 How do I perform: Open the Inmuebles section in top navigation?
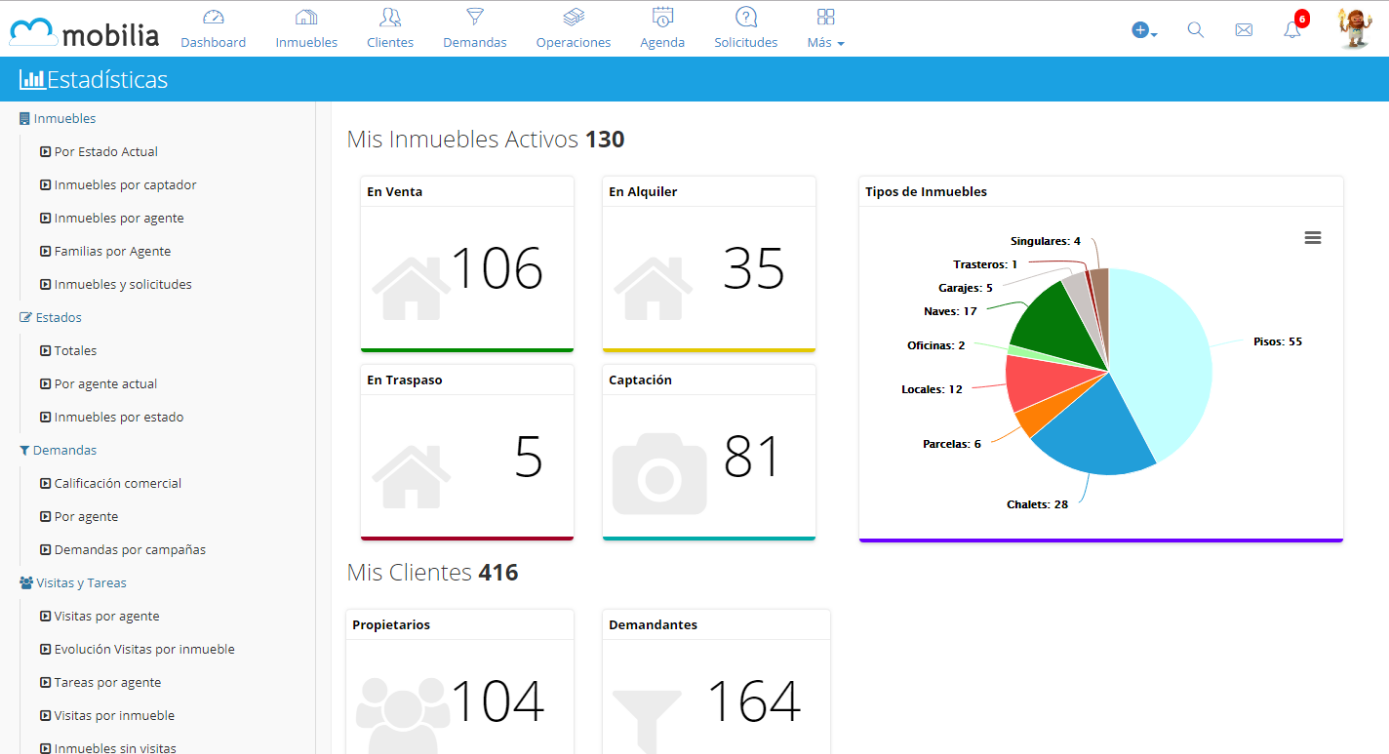coord(306,28)
